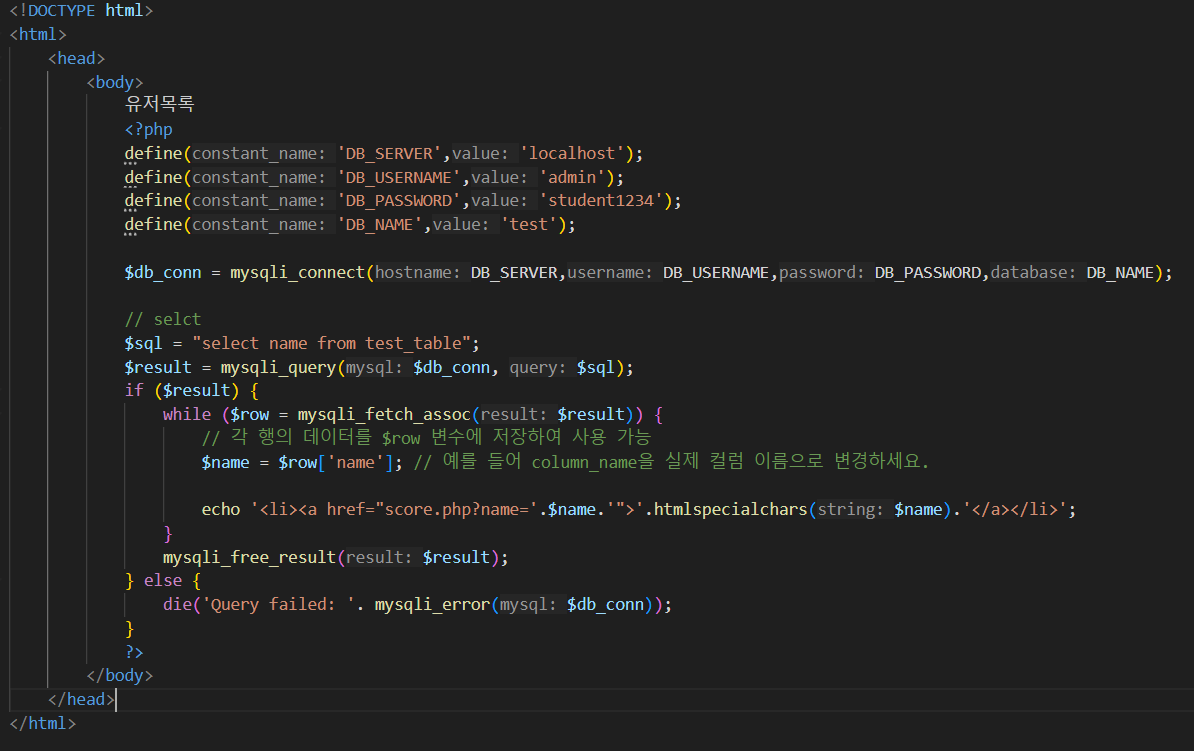Click the opening <?php tag
1194x751 pixels.
[x=148, y=129]
